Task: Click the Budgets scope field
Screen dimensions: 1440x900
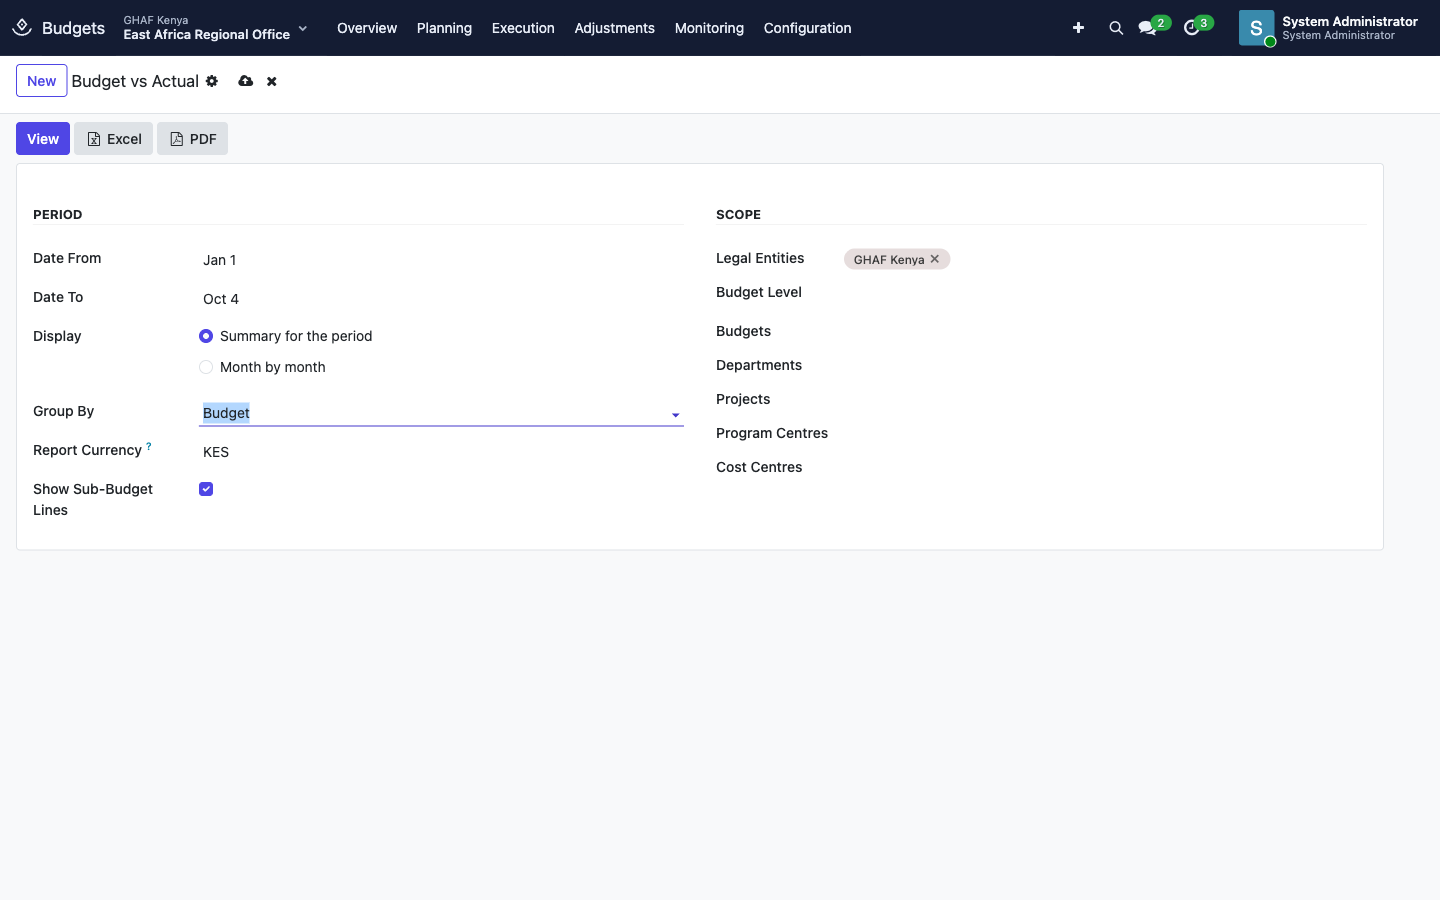Action: 1105,332
